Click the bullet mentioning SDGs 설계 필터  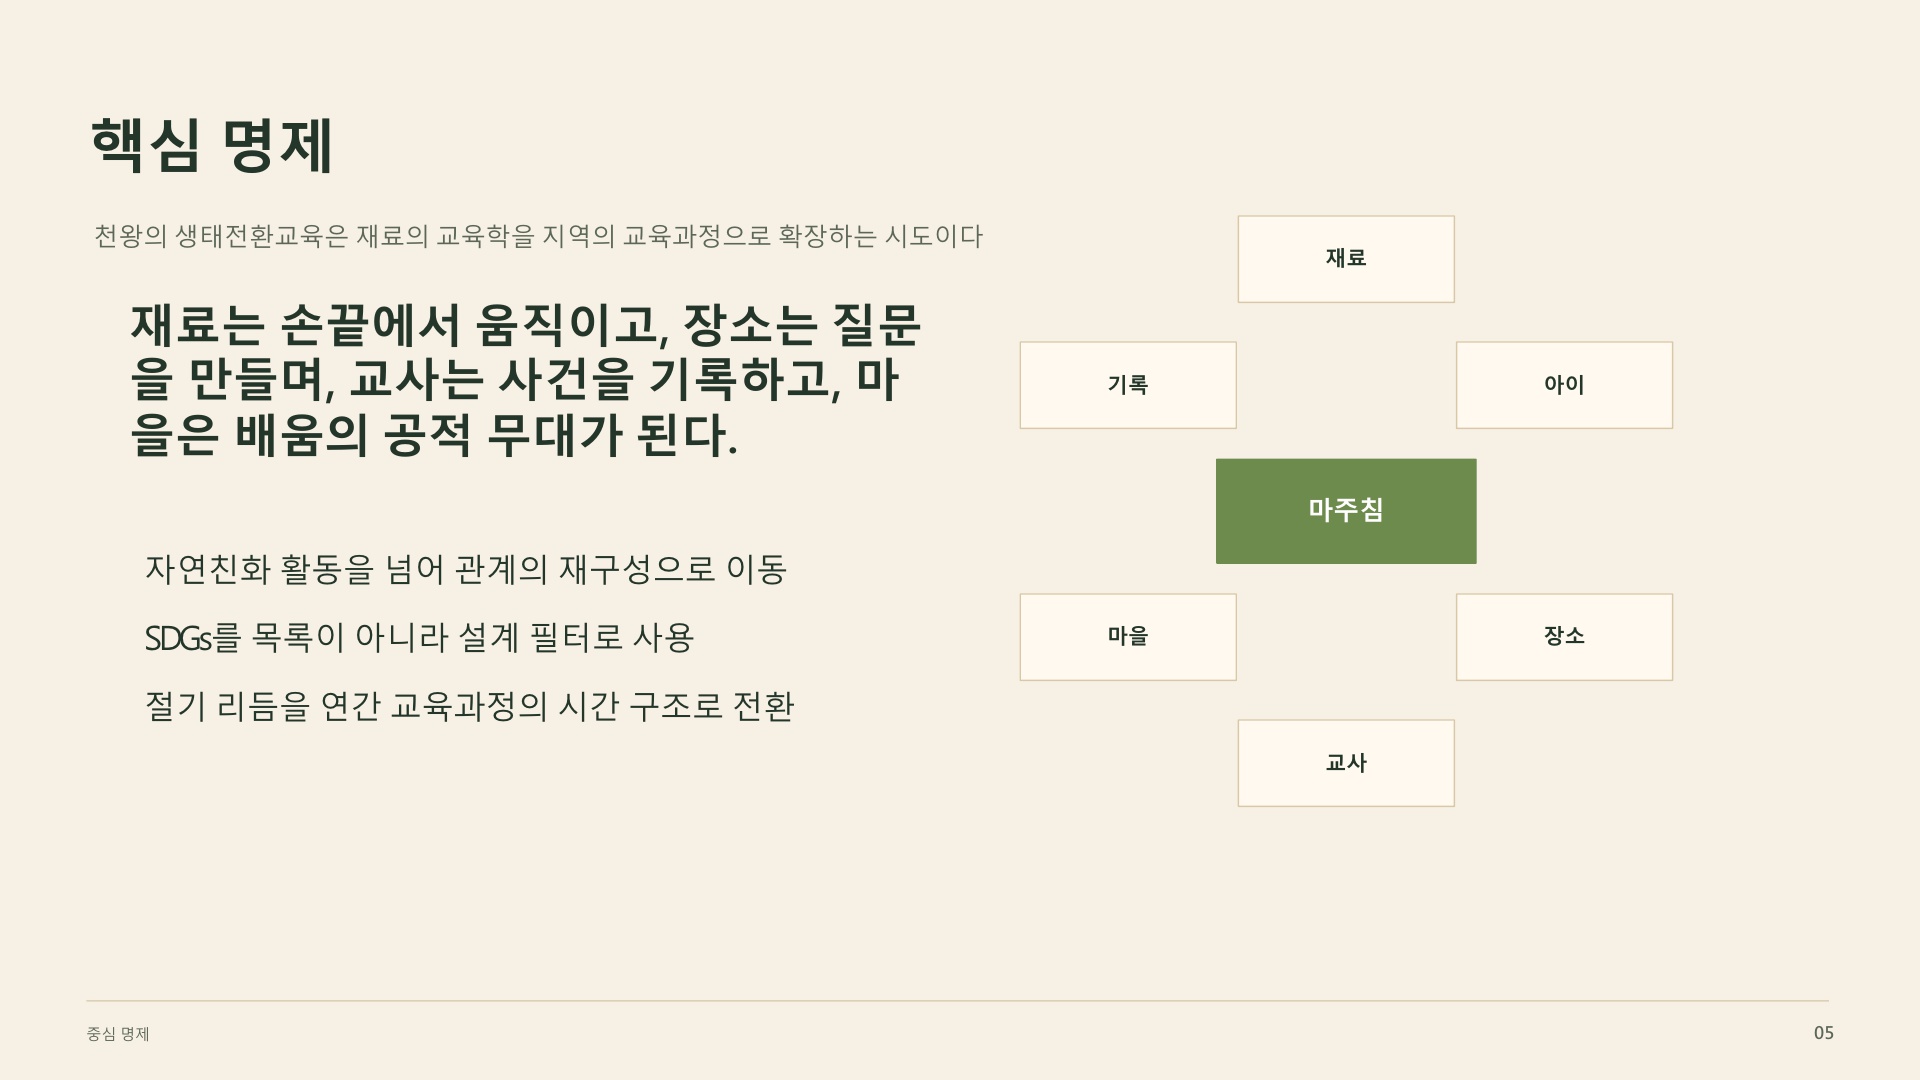tap(420, 638)
